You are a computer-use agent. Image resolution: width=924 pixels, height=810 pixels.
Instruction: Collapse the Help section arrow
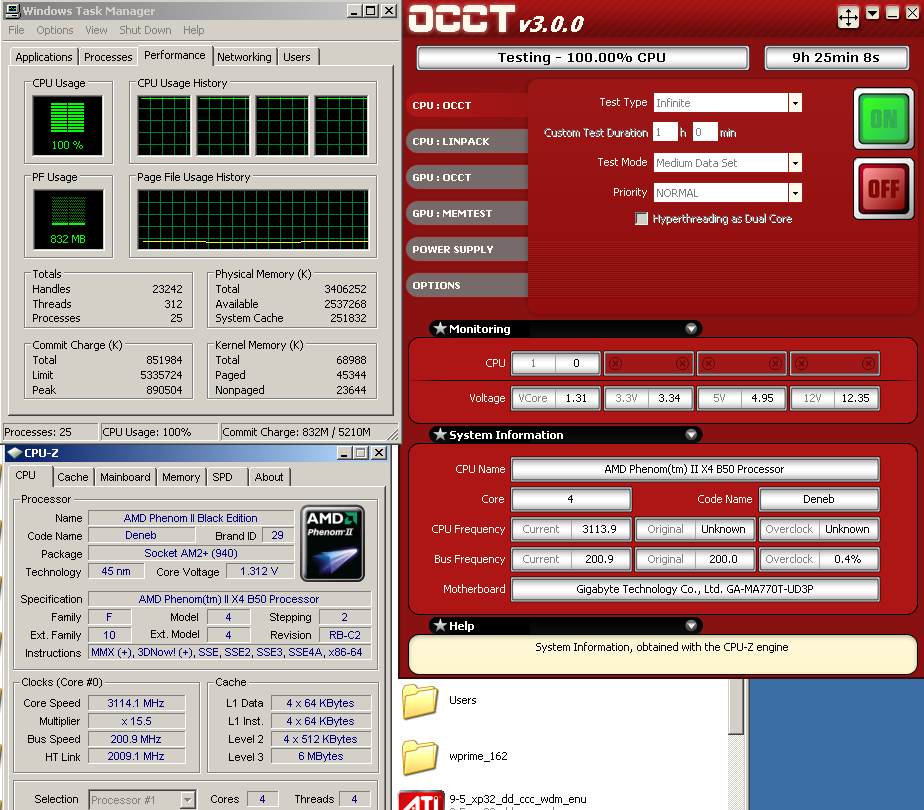tap(691, 626)
